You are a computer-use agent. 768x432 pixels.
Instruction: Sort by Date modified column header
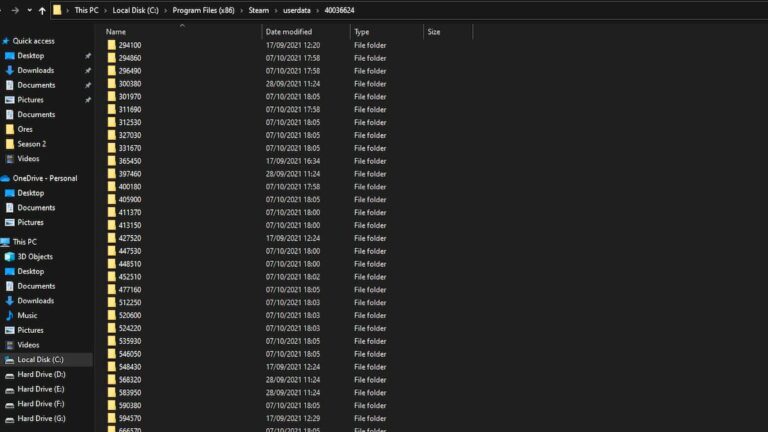coord(288,32)
